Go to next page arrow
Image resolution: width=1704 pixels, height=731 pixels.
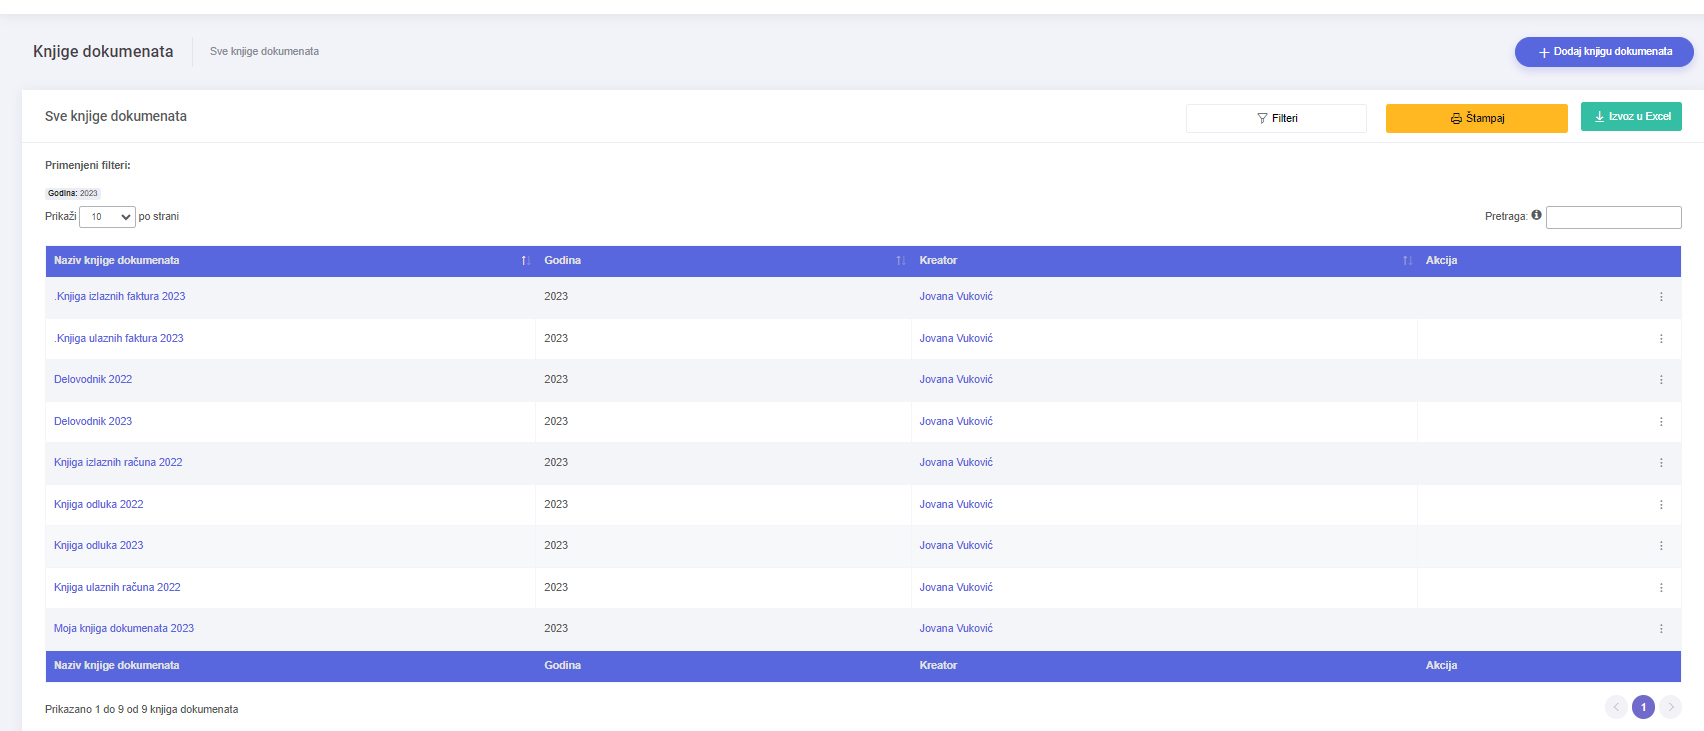click(x=1670, y=707)
